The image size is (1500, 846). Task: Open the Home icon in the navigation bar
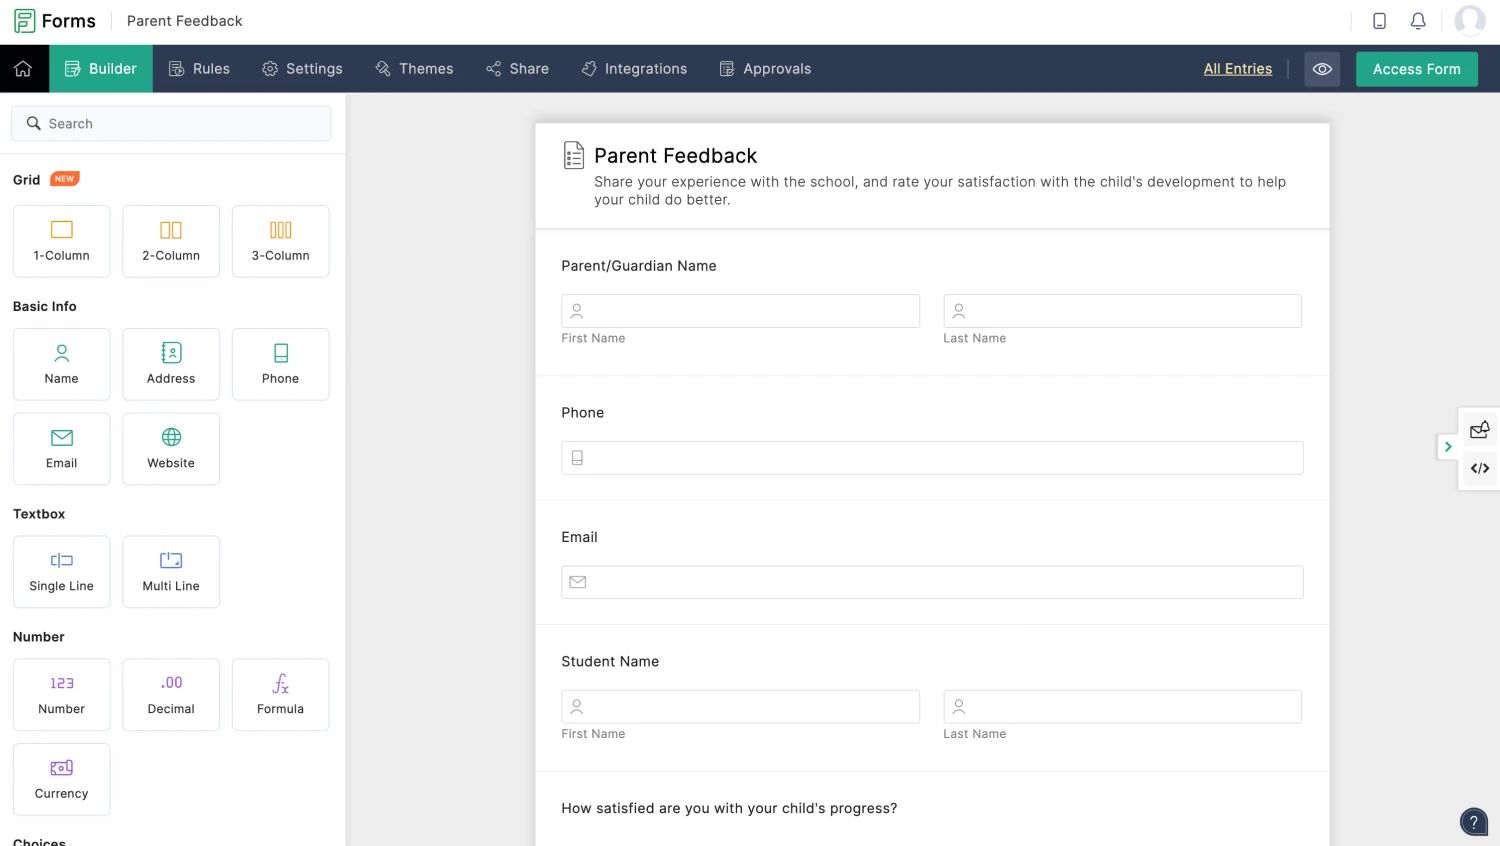coord(23,68)
